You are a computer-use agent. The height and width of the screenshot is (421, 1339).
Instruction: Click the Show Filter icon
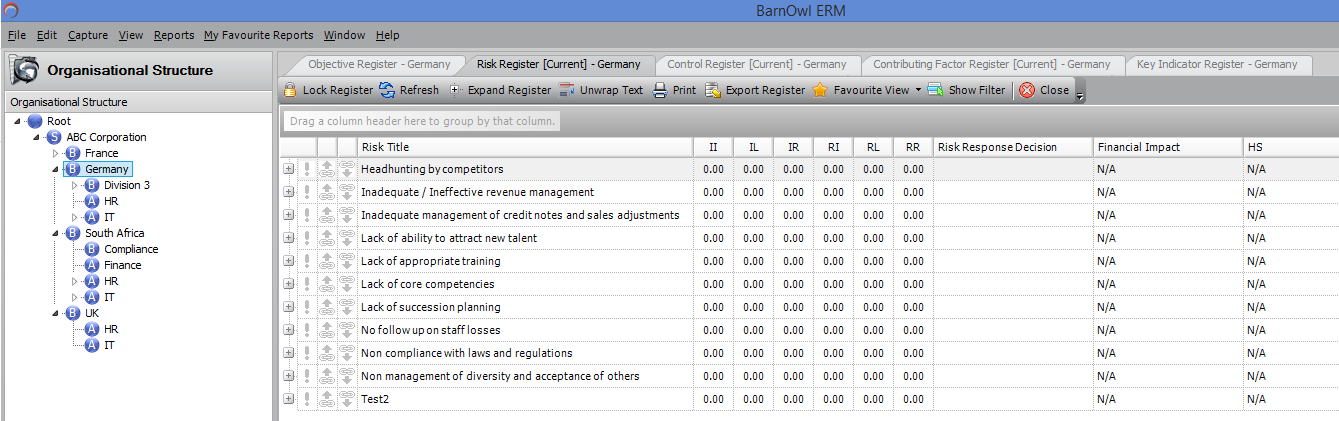(x=935, y=90)
